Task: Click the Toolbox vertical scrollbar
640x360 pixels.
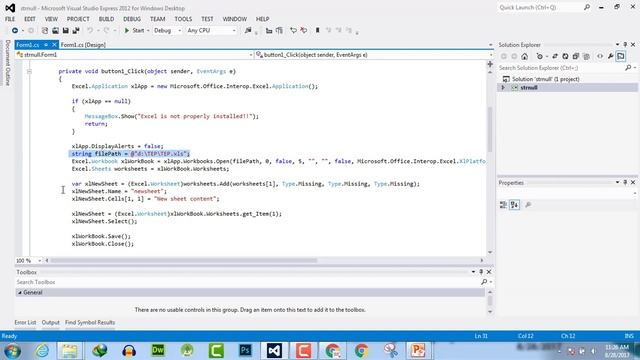Action: click(x=490, y=302)
